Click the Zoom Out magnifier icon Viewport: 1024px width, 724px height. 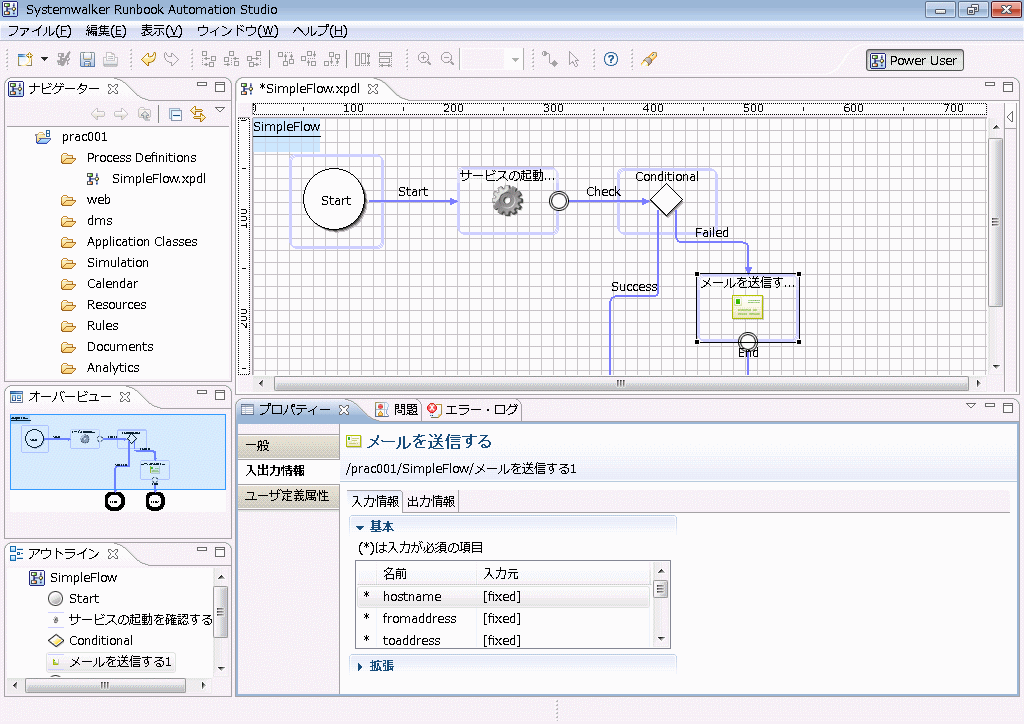(x=447, y=59)
